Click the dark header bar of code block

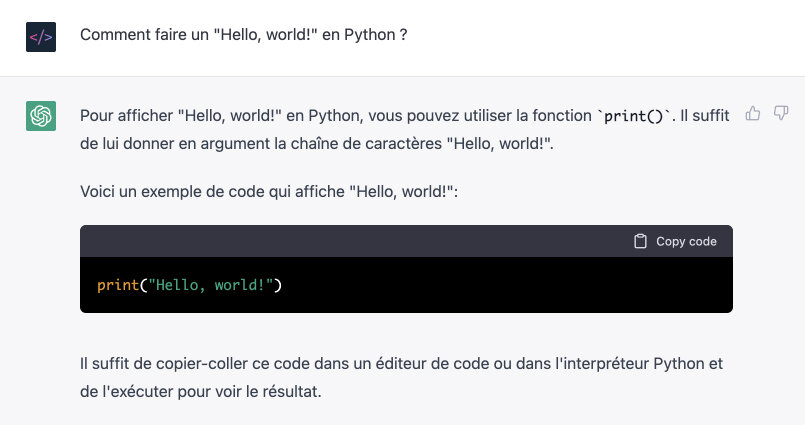pyautogui.click(x=406, y=241)
